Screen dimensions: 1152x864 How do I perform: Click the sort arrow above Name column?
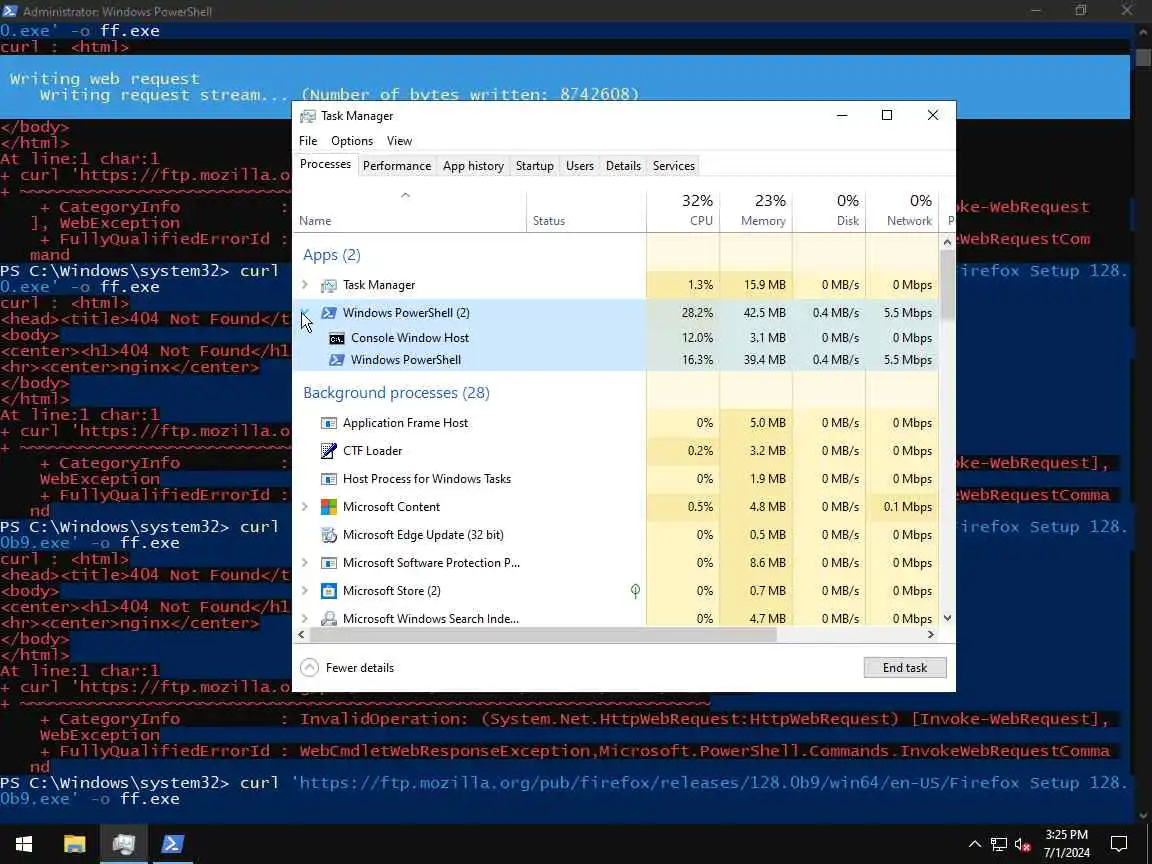(x=405, y=195)
